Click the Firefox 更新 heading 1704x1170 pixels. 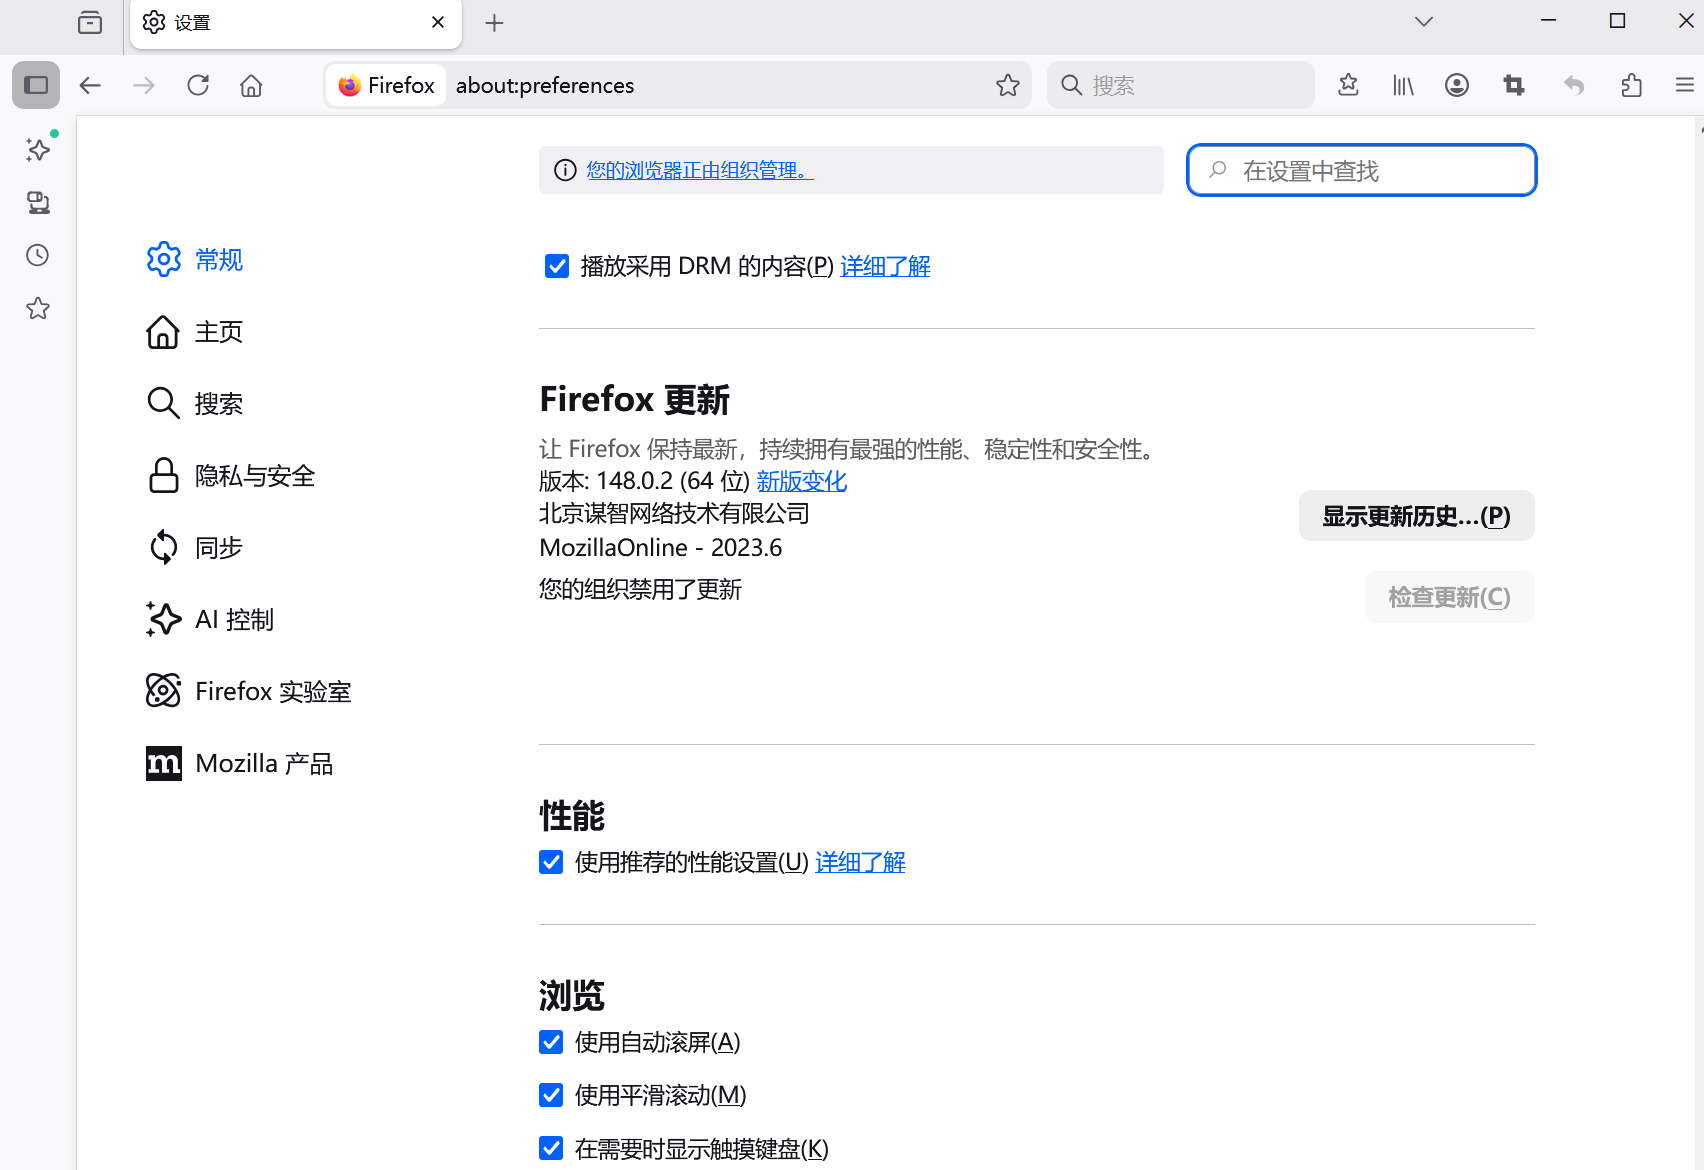pyautogui.click(x=635, y=399)
